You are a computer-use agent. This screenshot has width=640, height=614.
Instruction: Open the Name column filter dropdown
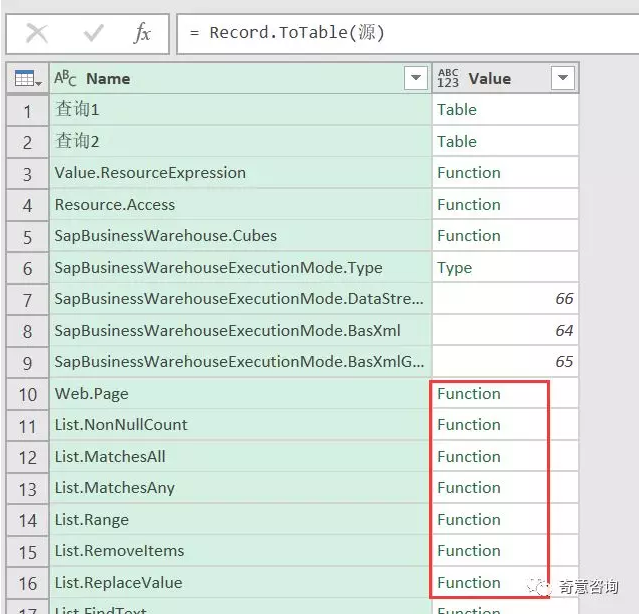pos(416,78)
